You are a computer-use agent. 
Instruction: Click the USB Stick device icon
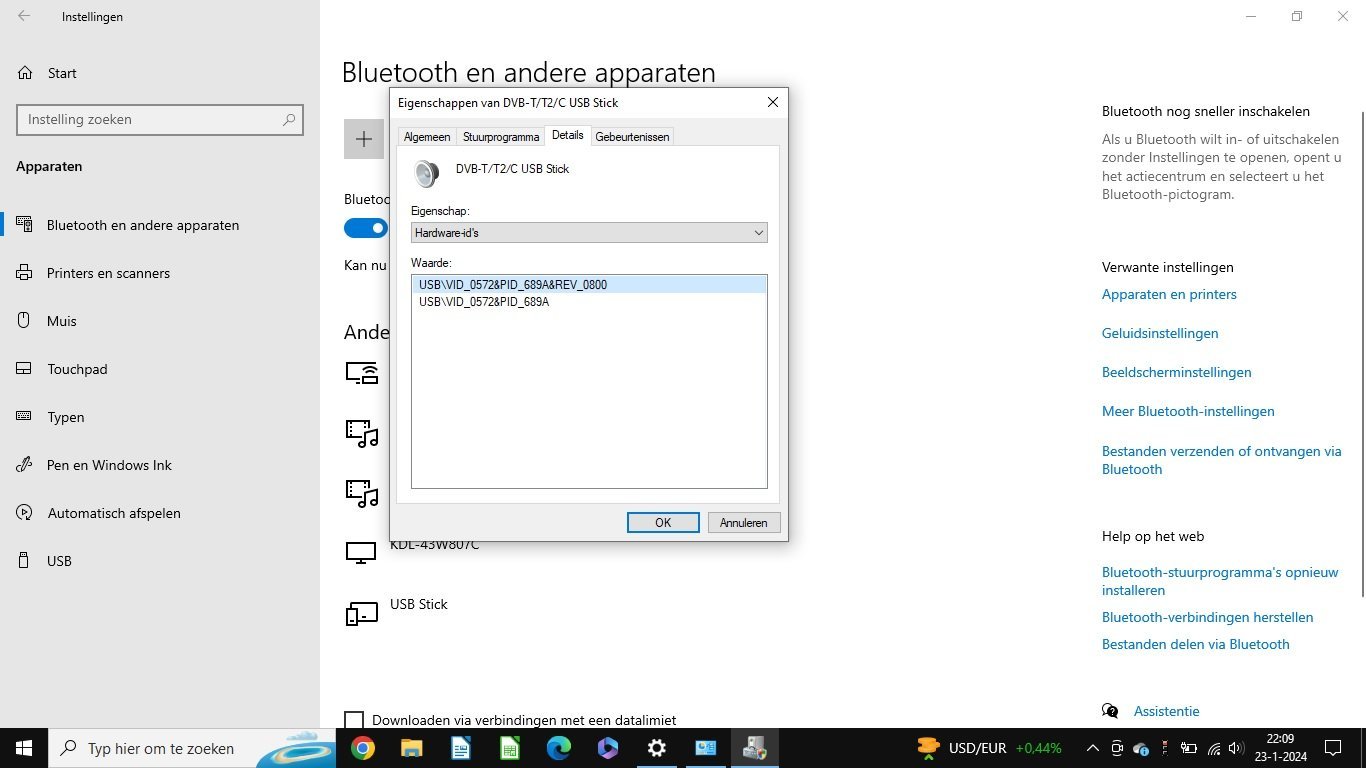click(x=361, y=612)
